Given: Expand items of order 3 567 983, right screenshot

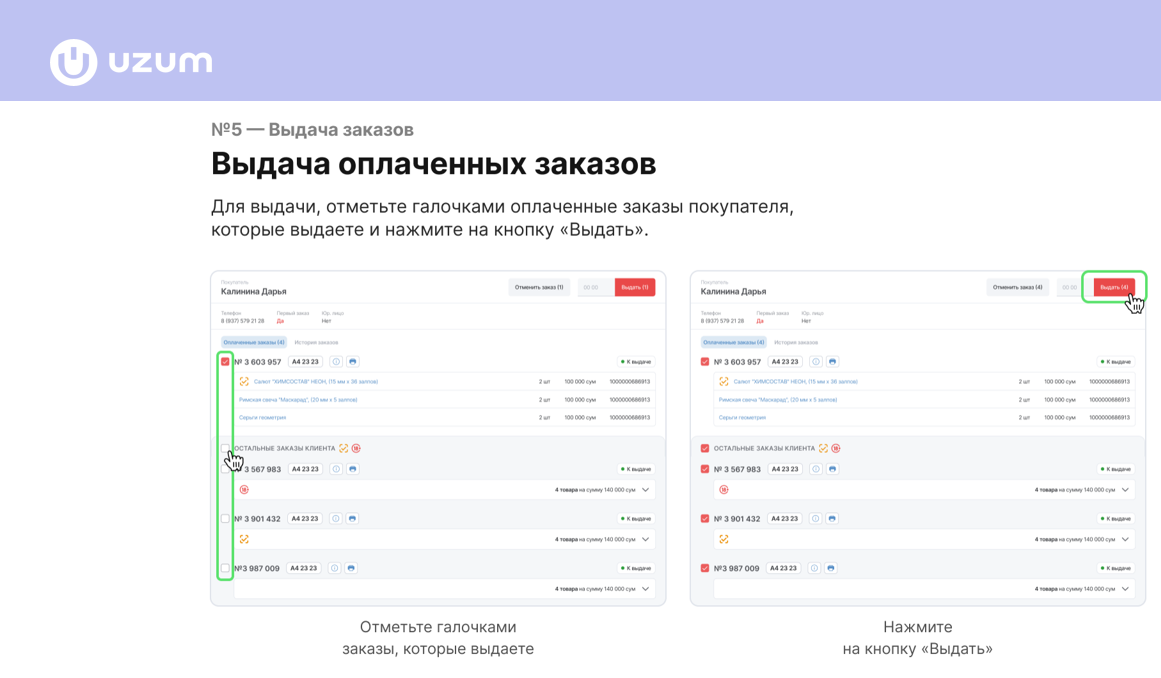Looking at the screenshot, I should pos(1125,490).
